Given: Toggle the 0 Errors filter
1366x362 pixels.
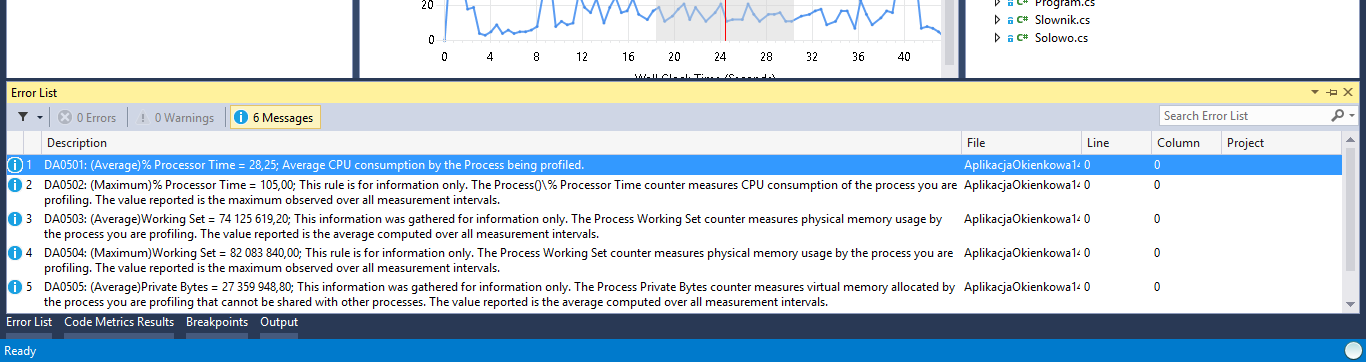Looking at the screenshot, I should 87,117.
